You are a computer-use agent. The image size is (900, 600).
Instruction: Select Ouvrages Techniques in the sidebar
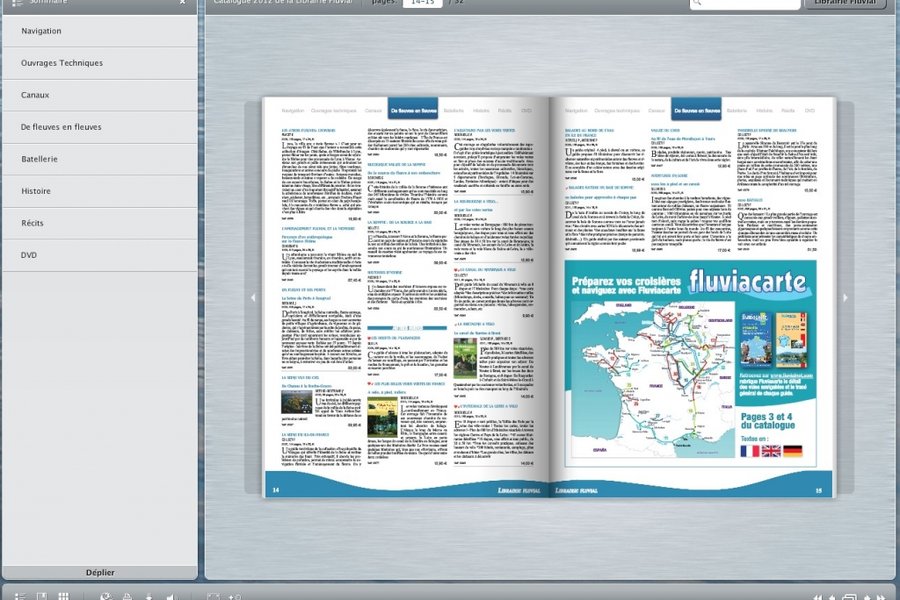[62, 63]
